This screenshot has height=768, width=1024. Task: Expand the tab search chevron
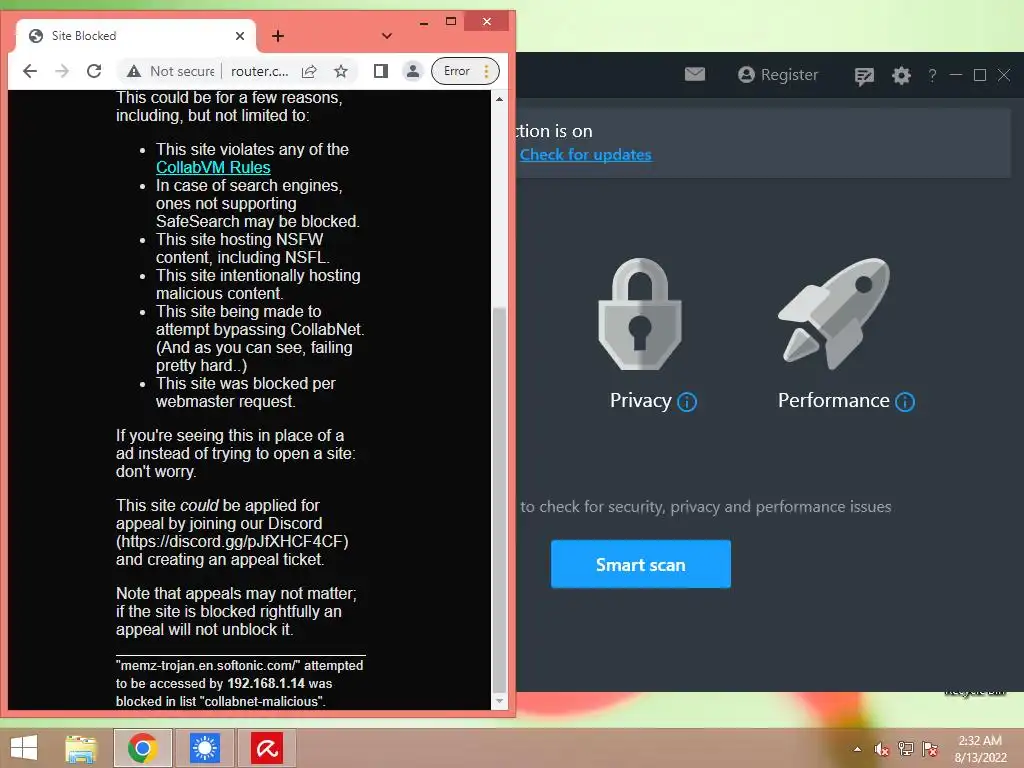(387, 36)
